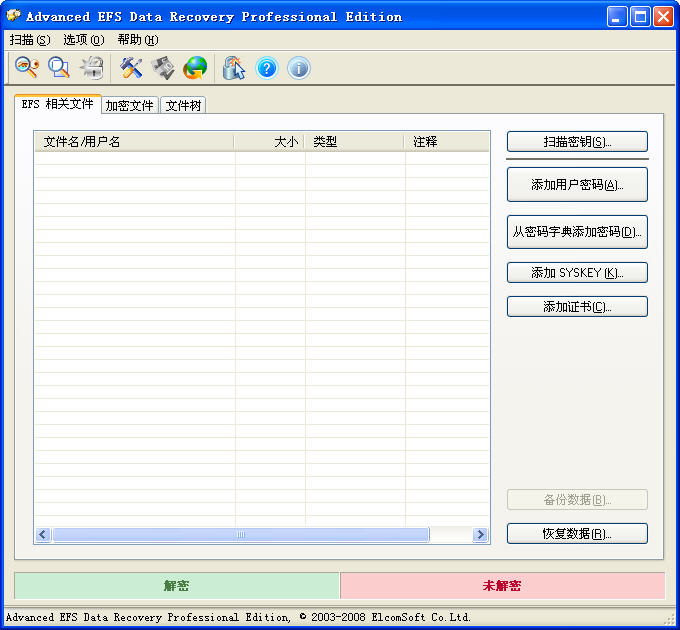Click the padlock with cursor icon
Screen dimensions: 680x630
pos(234,67)
